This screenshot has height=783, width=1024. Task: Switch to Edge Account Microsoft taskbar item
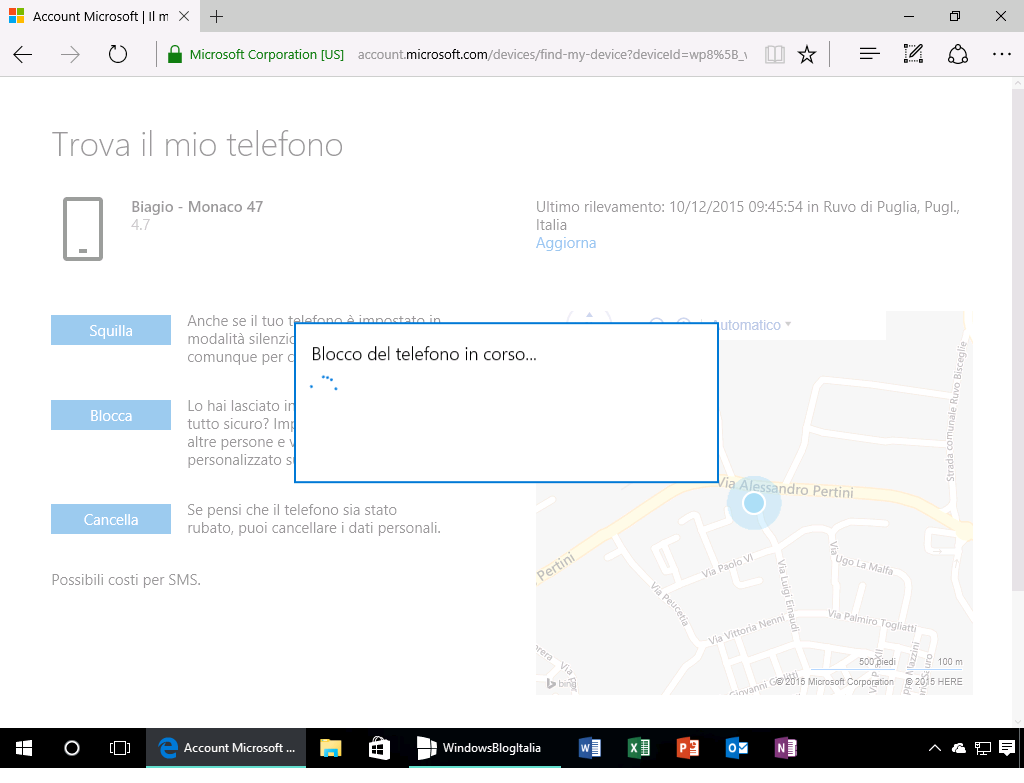click(x=226, y=748)
